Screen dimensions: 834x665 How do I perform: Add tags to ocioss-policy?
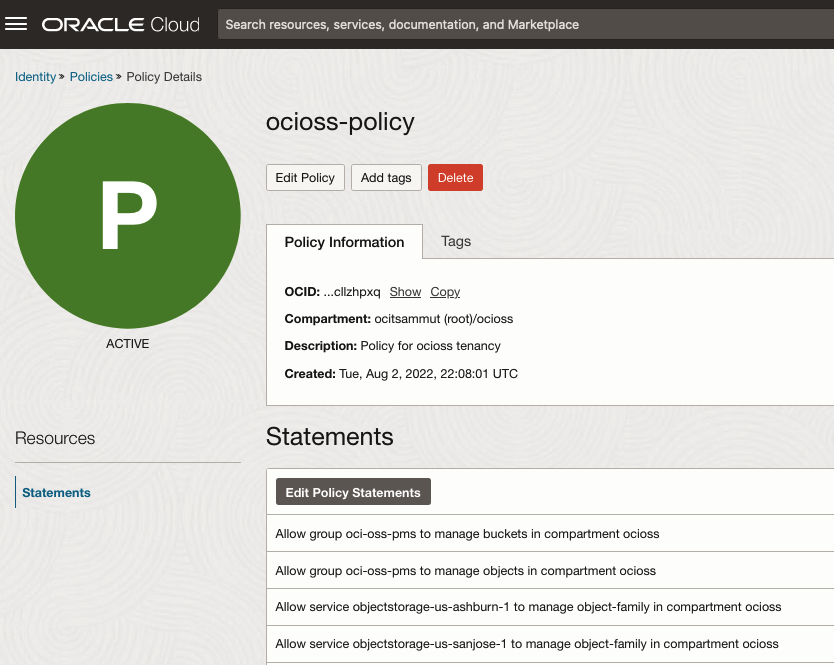point(386,177)
